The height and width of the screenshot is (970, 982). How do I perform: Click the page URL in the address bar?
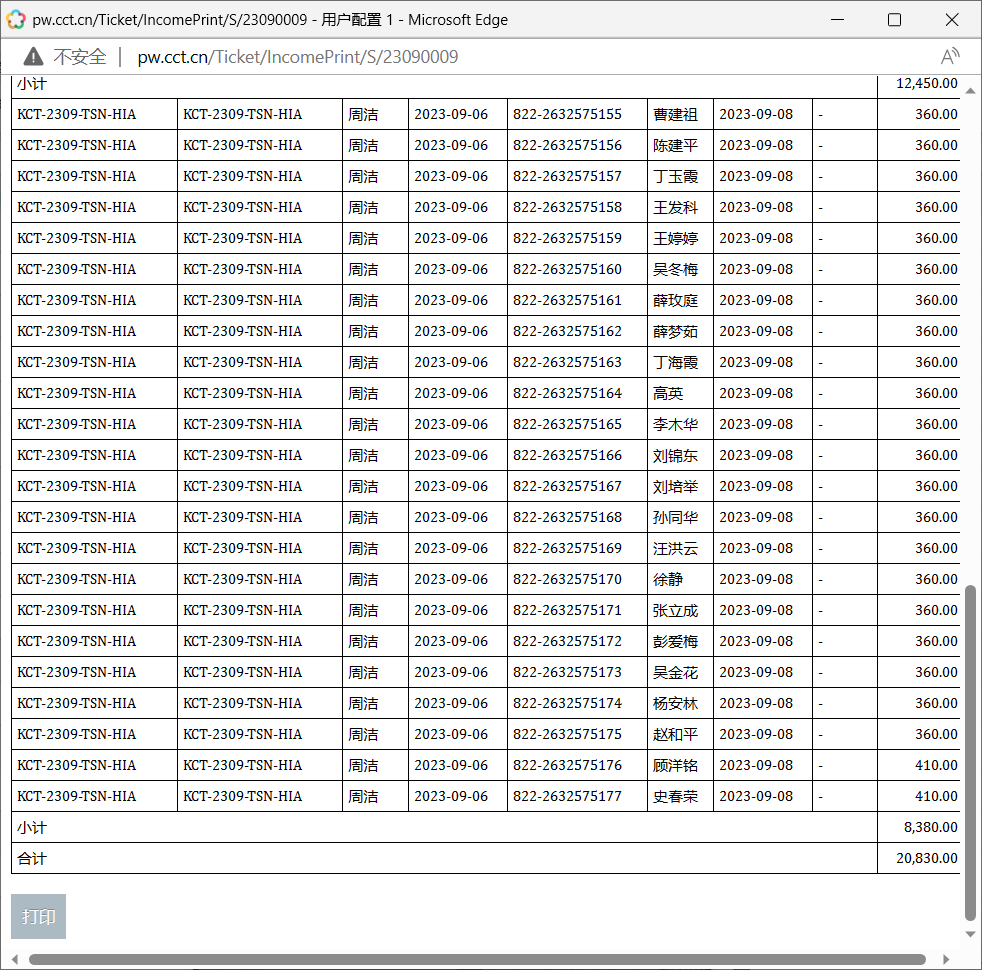pyautogui.click(x=297, y=57)
